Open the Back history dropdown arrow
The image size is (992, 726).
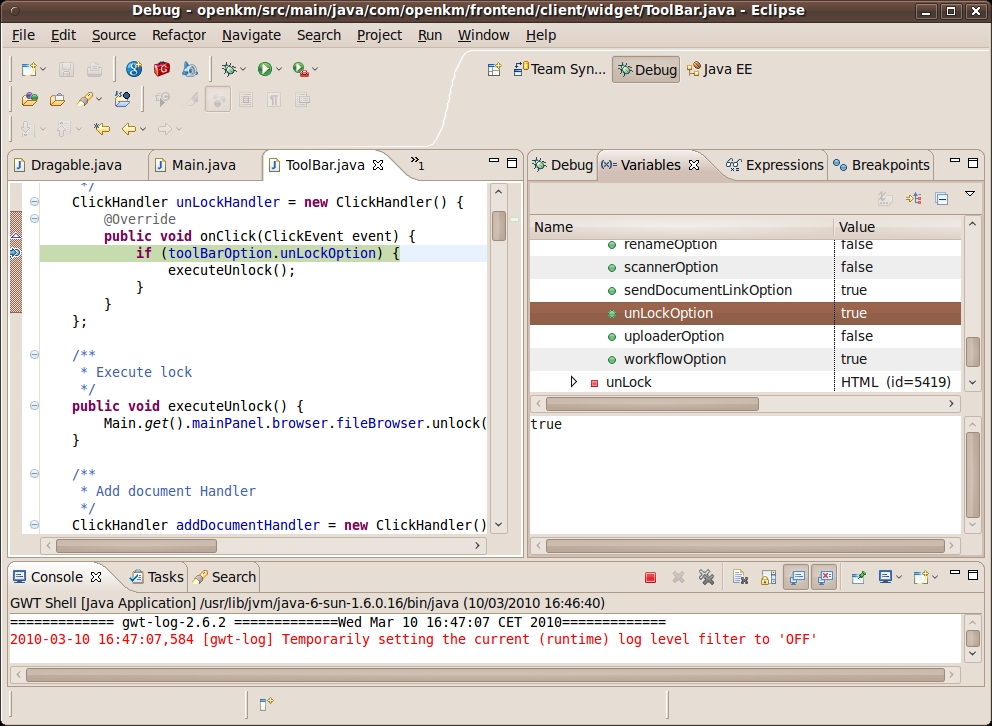point(143,130)
